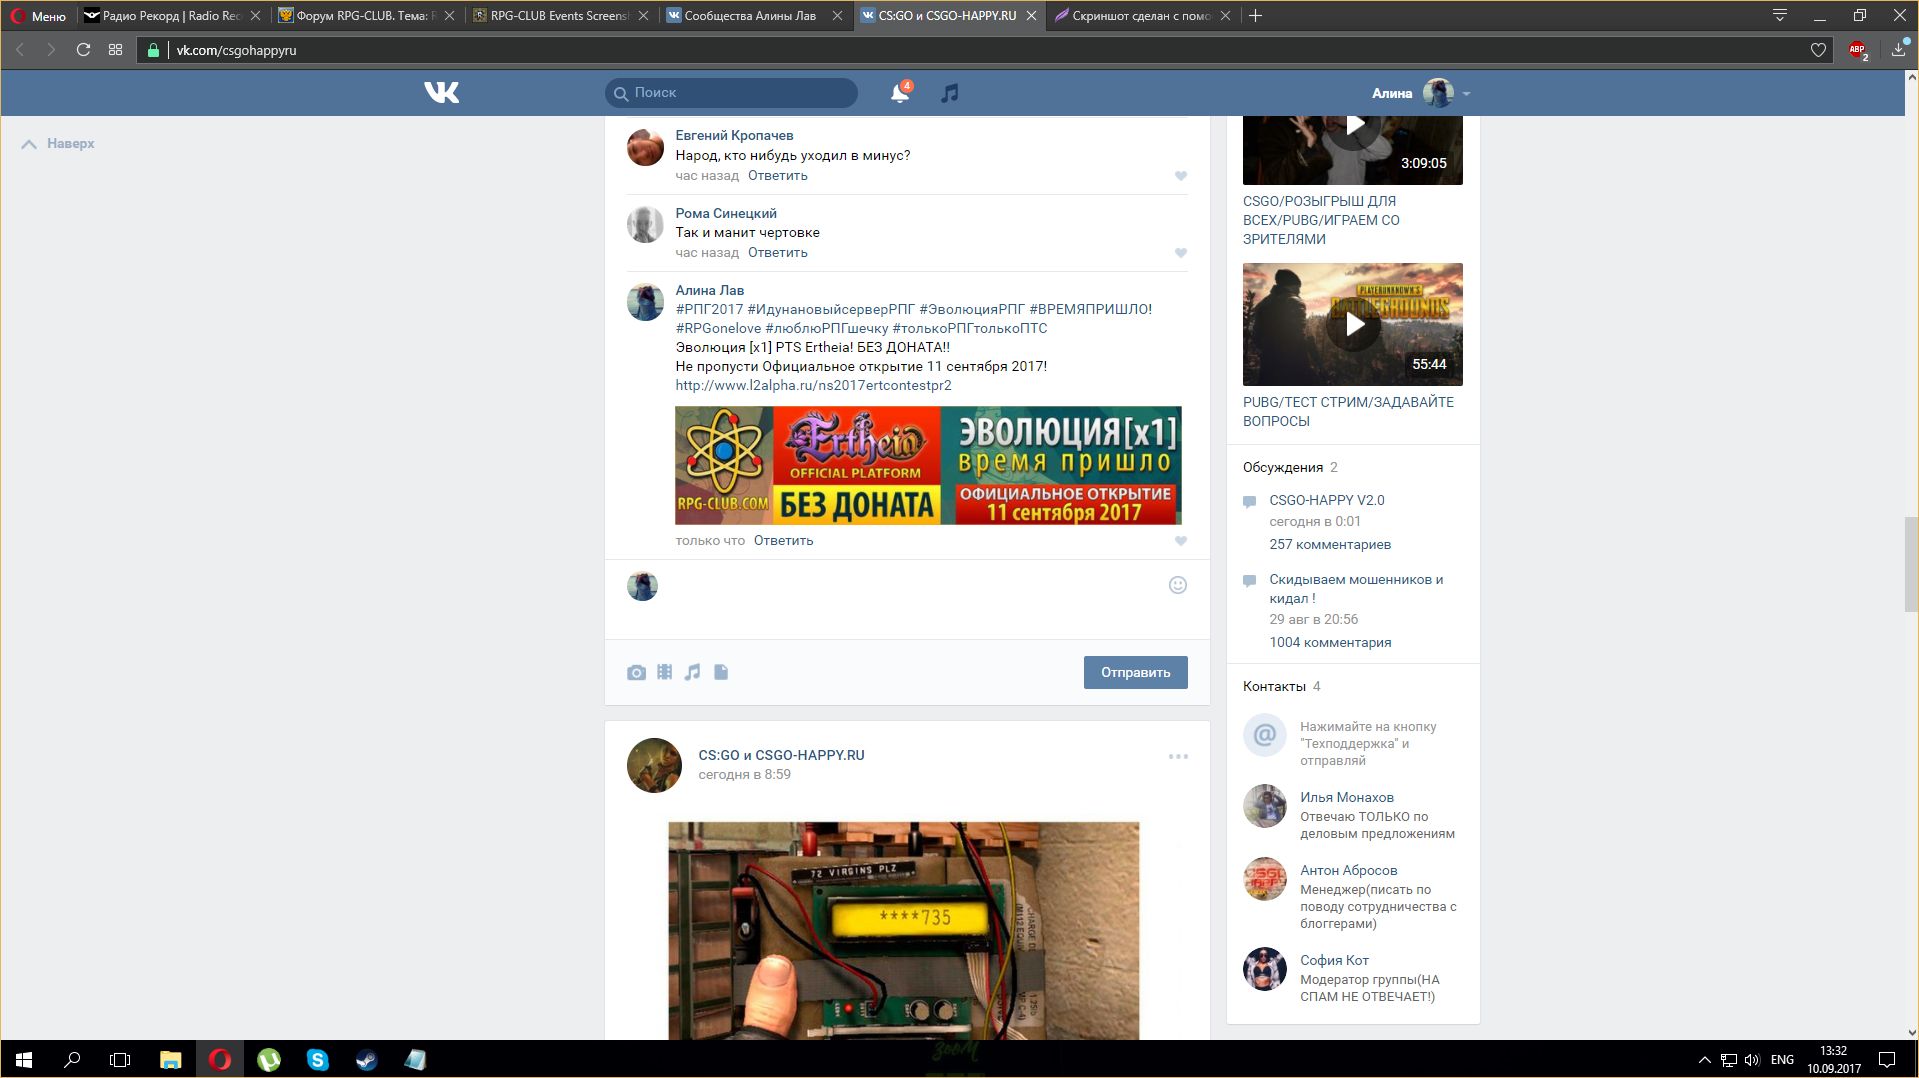Viewport: 1919px width, 1078px height.
Task: Open the Opera Меню button
Action: tap(38, 16)
